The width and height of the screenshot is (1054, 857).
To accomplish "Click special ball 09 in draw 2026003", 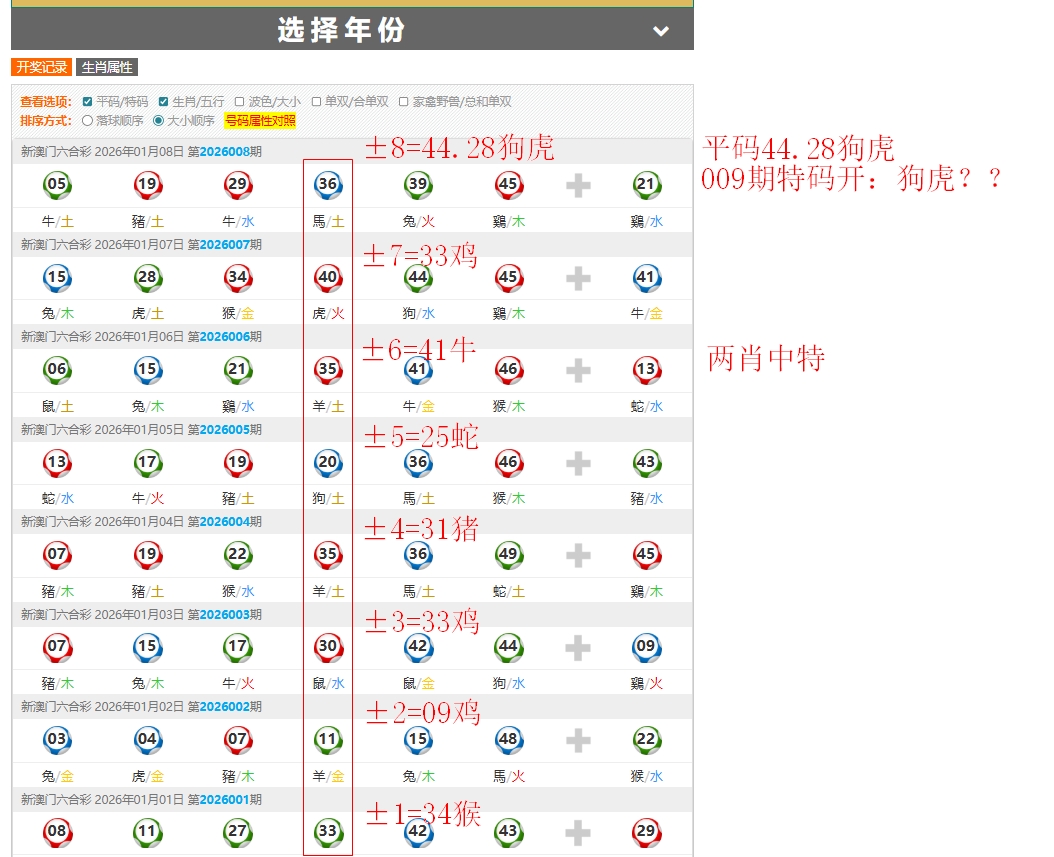I will (x=646, y=647).
